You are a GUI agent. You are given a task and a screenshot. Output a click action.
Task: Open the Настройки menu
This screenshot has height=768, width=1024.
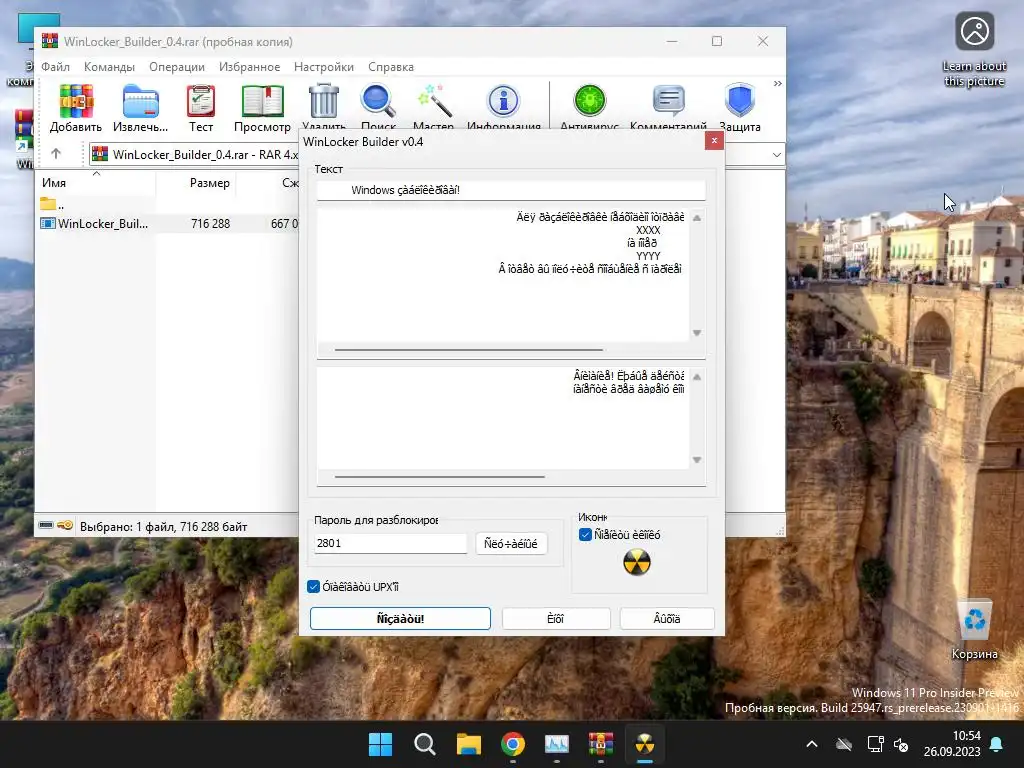click(324, 67)
